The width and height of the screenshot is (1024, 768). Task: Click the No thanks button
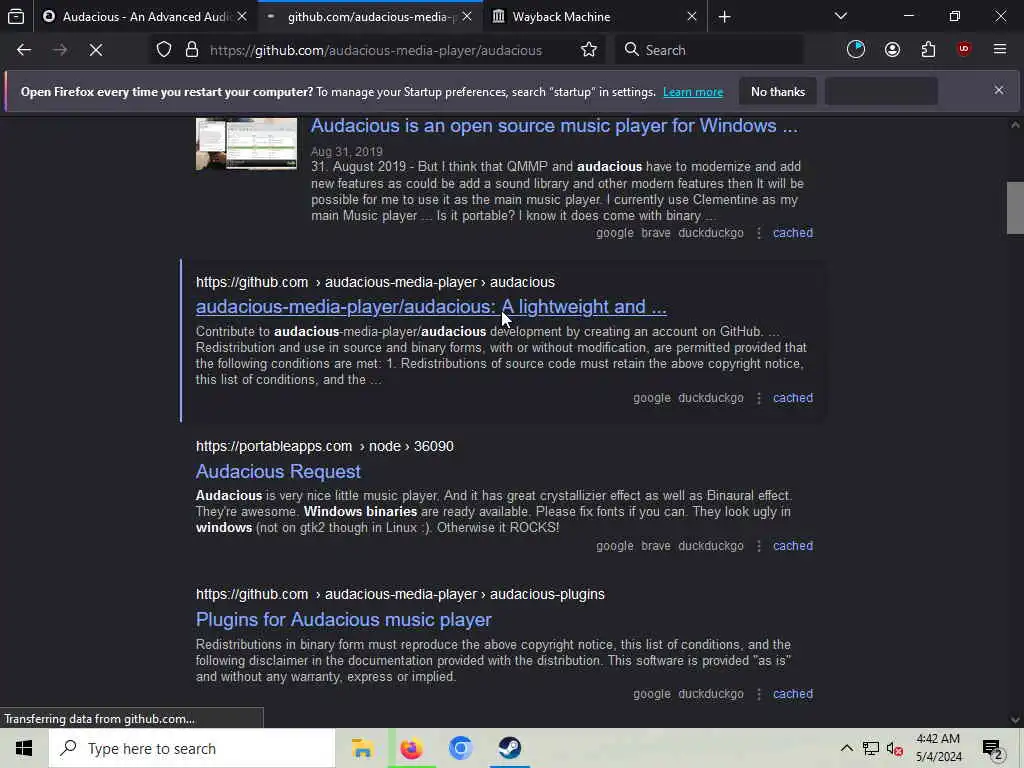click(x=778, y=91)
